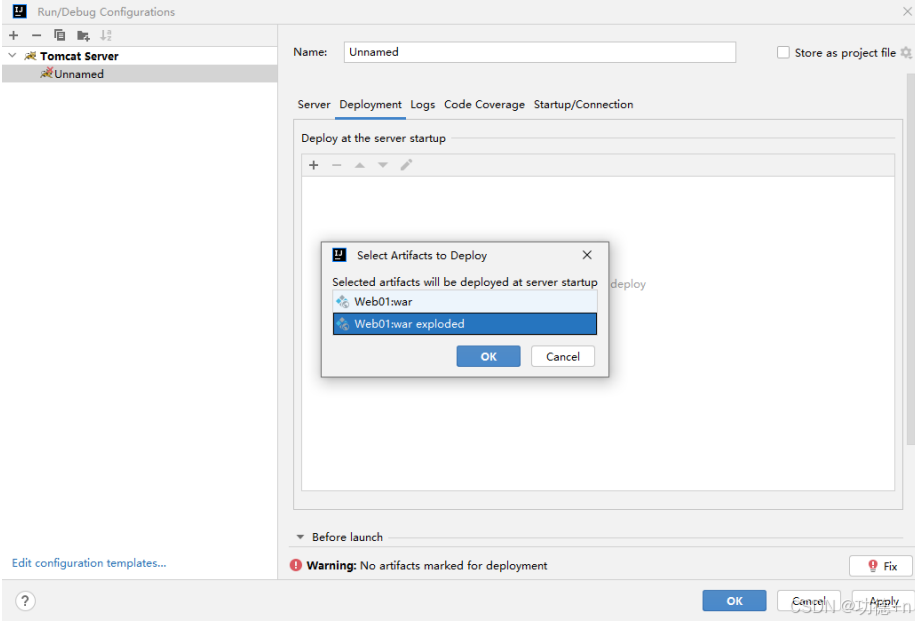Open the Store as project file gear settings

[906, 53]
